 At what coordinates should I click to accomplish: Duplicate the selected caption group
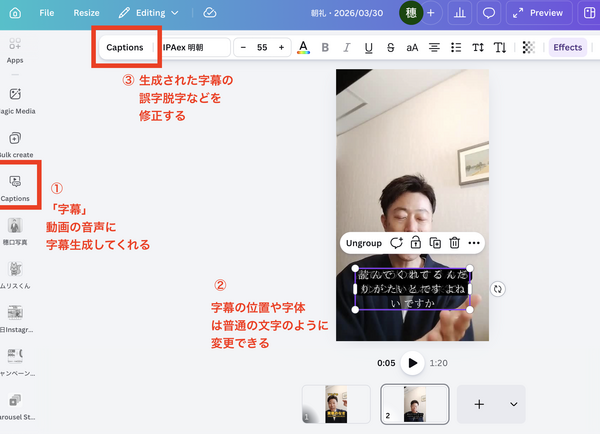coord(435,242)
